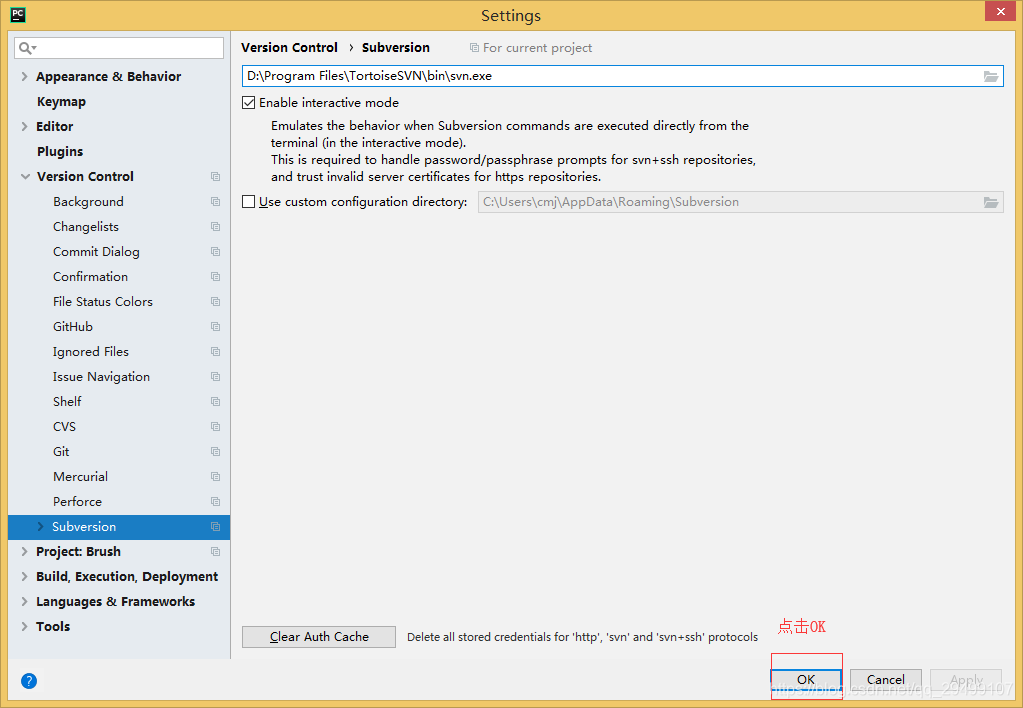This screenshot has height=708, width=1023.
Task: Click the project-level icon beside Changelists
Action: pyautogui.click(x=215, y=226)
